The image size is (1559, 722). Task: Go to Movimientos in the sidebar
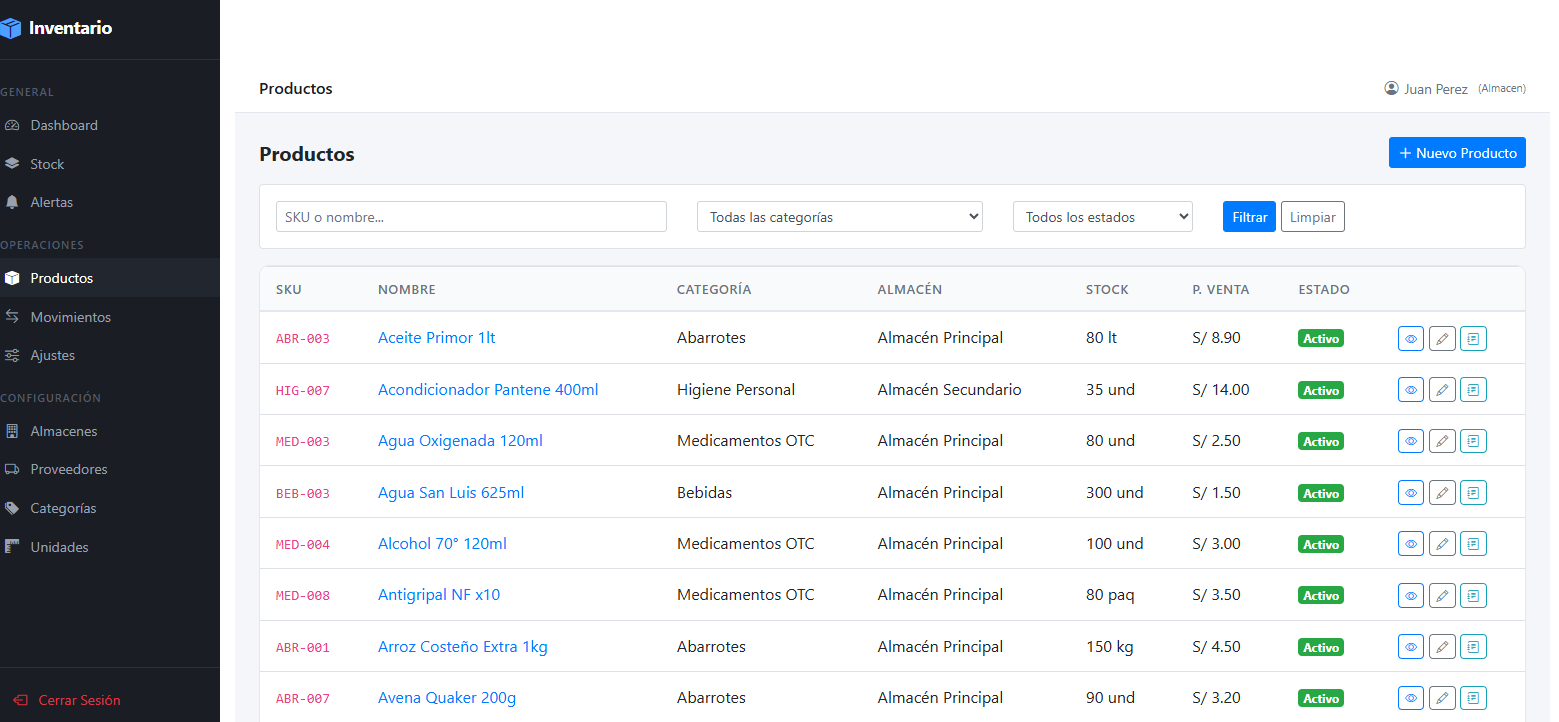70,317
